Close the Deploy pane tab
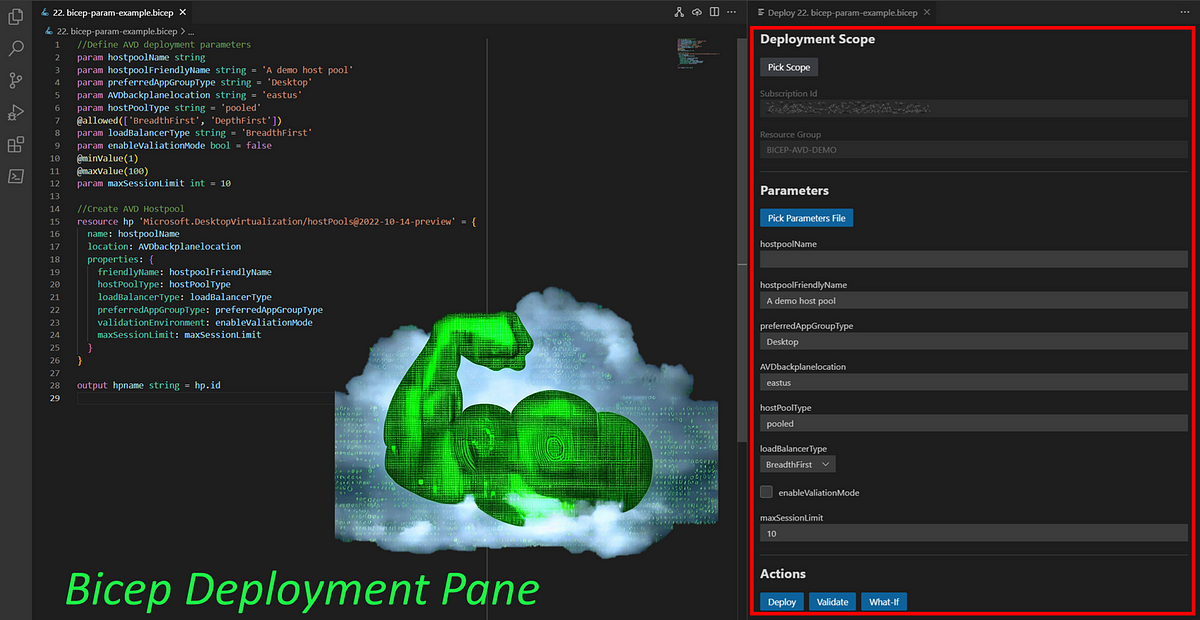 tap(927, 12)
